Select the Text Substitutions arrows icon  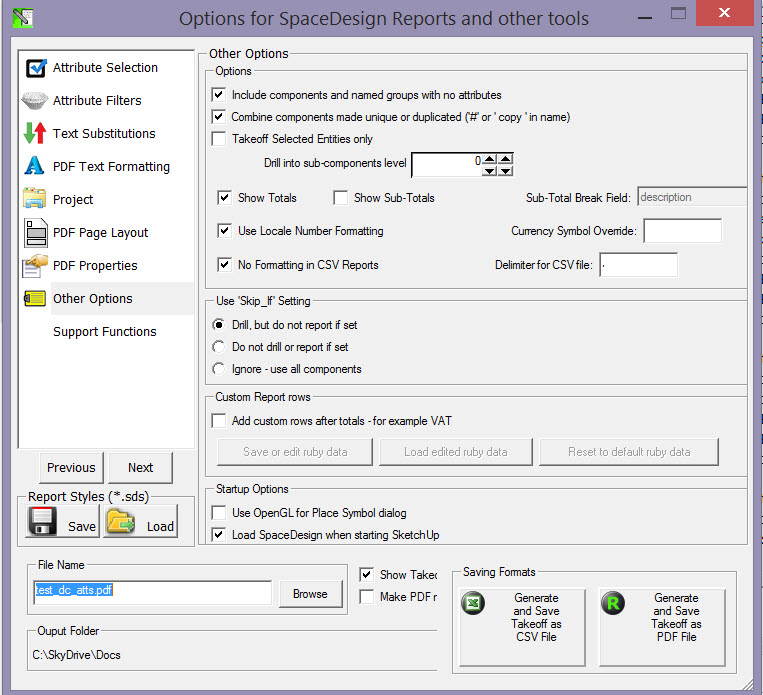(x=35, y=133)
